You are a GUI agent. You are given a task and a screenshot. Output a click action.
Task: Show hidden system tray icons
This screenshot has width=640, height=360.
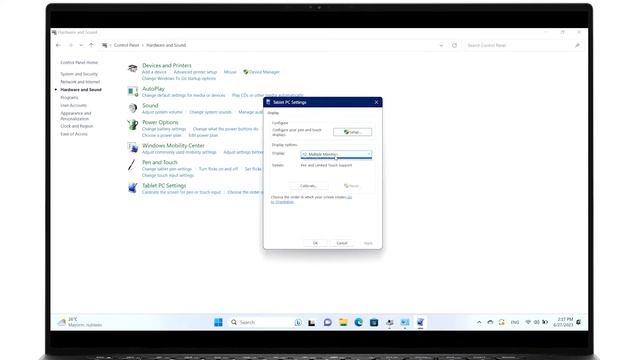pyautogui.click(x=479, y=322)
